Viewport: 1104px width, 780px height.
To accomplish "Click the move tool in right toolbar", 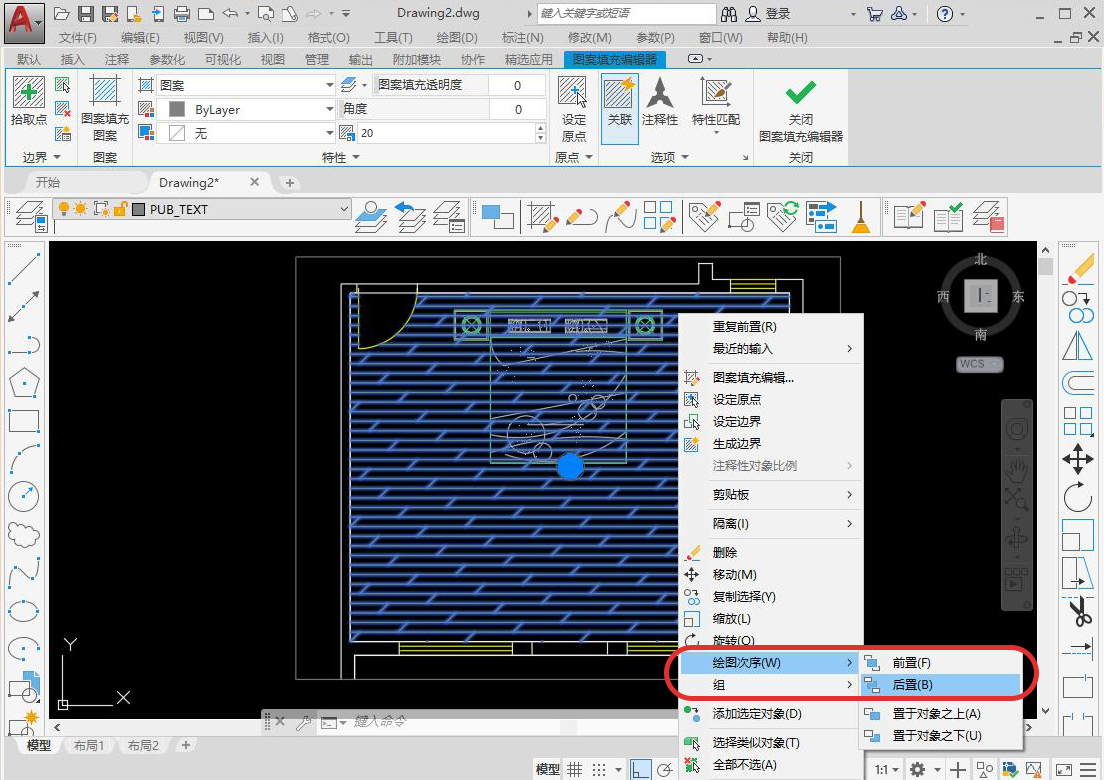I will tap(1077, 459).
